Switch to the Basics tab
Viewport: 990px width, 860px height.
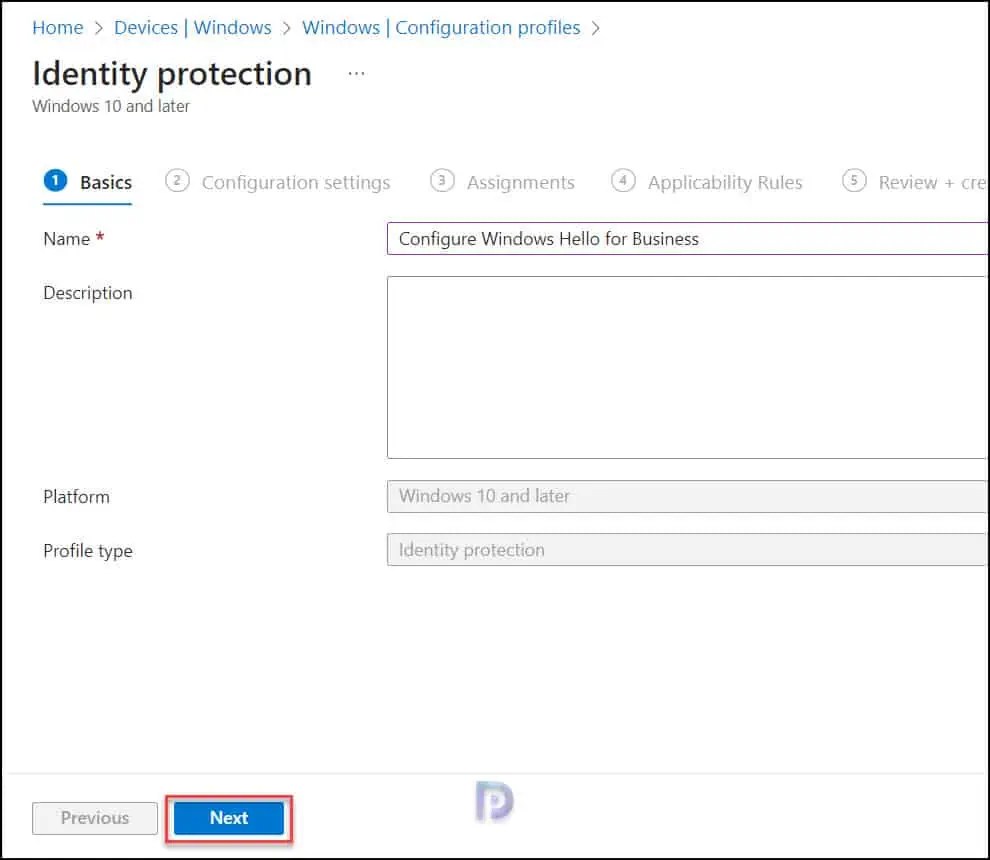[104, 182]
